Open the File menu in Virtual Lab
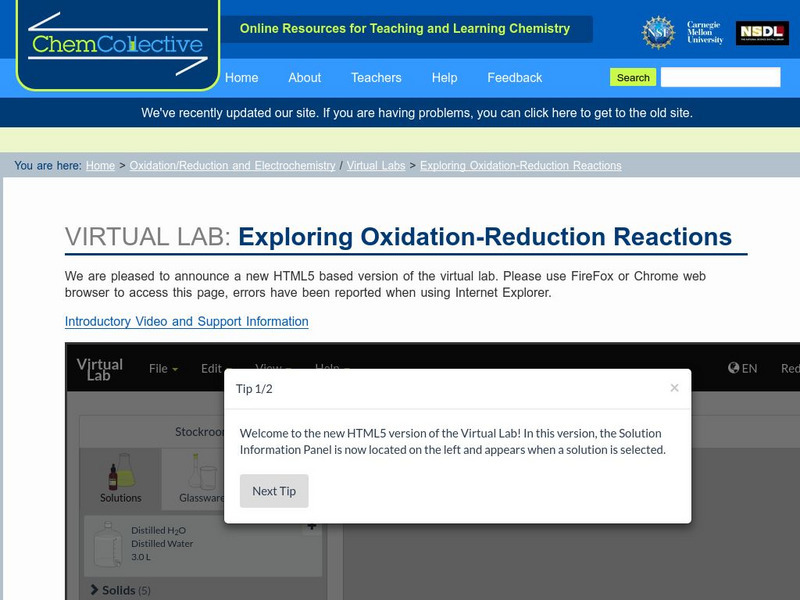The height and width of the screenshot is (600, 800). click(158, 368)
